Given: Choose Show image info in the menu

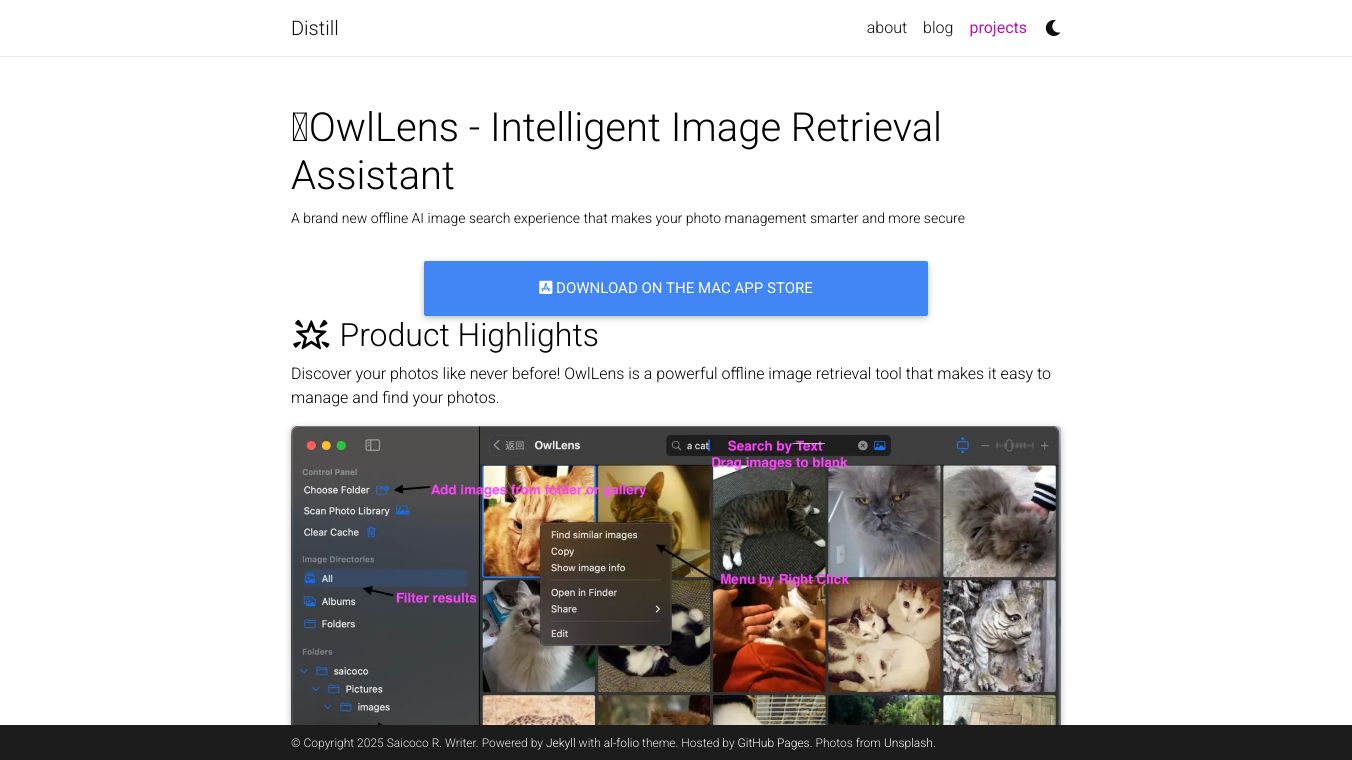Looking at the screenshot, I should tap(588, 568).
